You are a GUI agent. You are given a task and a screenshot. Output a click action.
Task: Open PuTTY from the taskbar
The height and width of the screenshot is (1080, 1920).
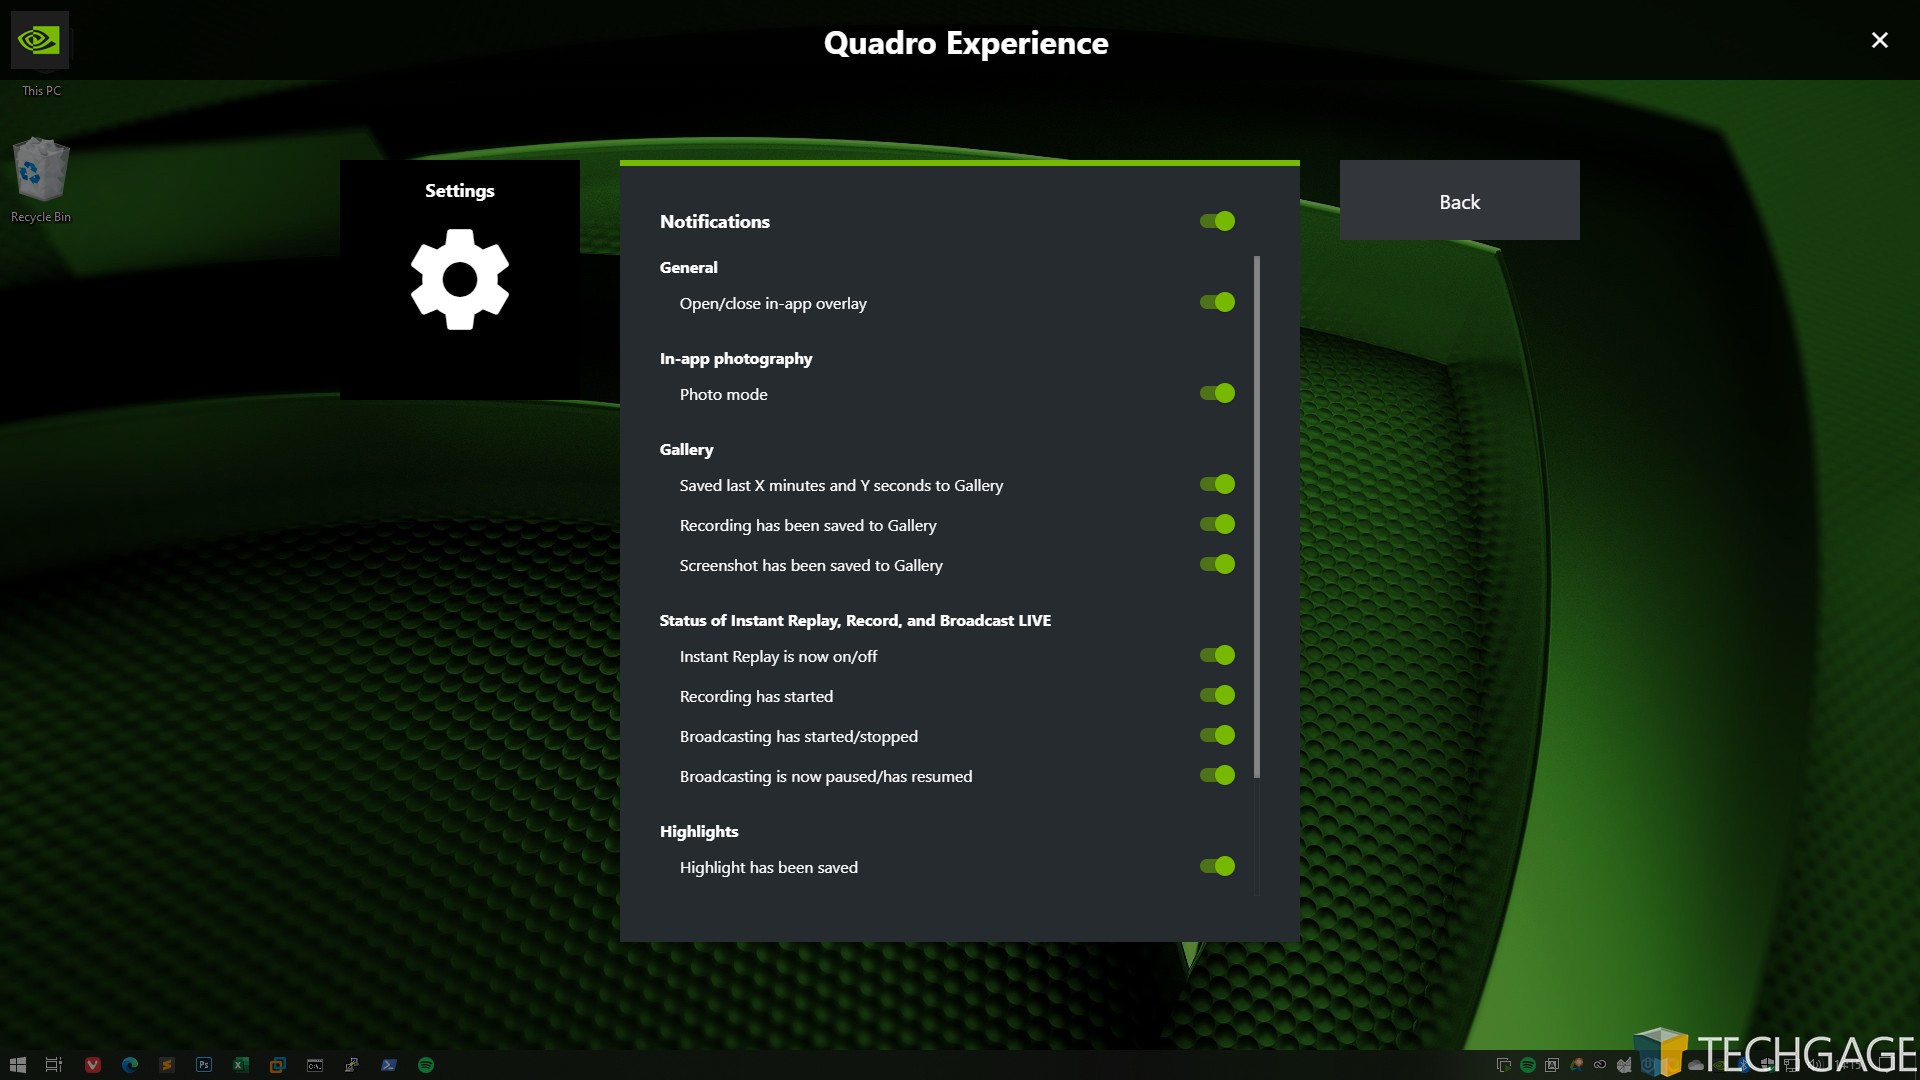[352, 1065]
